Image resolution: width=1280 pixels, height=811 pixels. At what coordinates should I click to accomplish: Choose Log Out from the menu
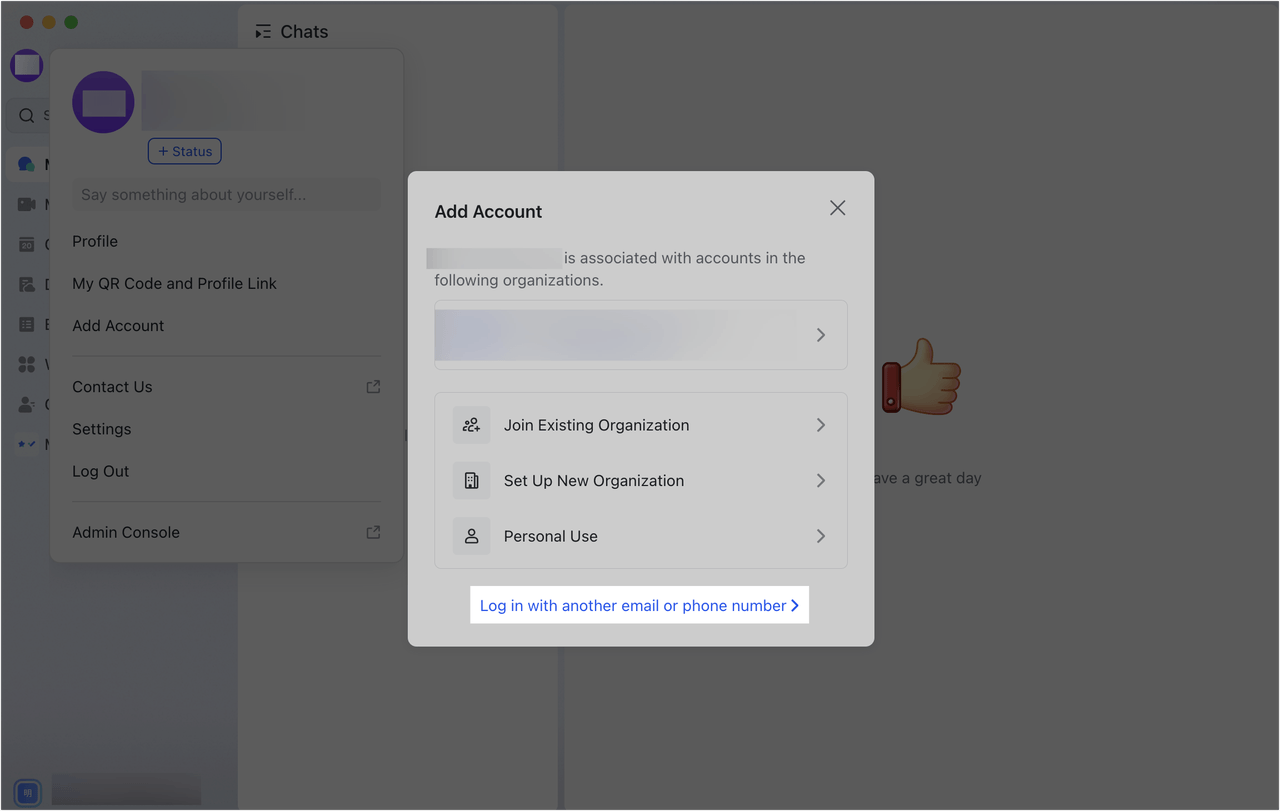(100, 470)
